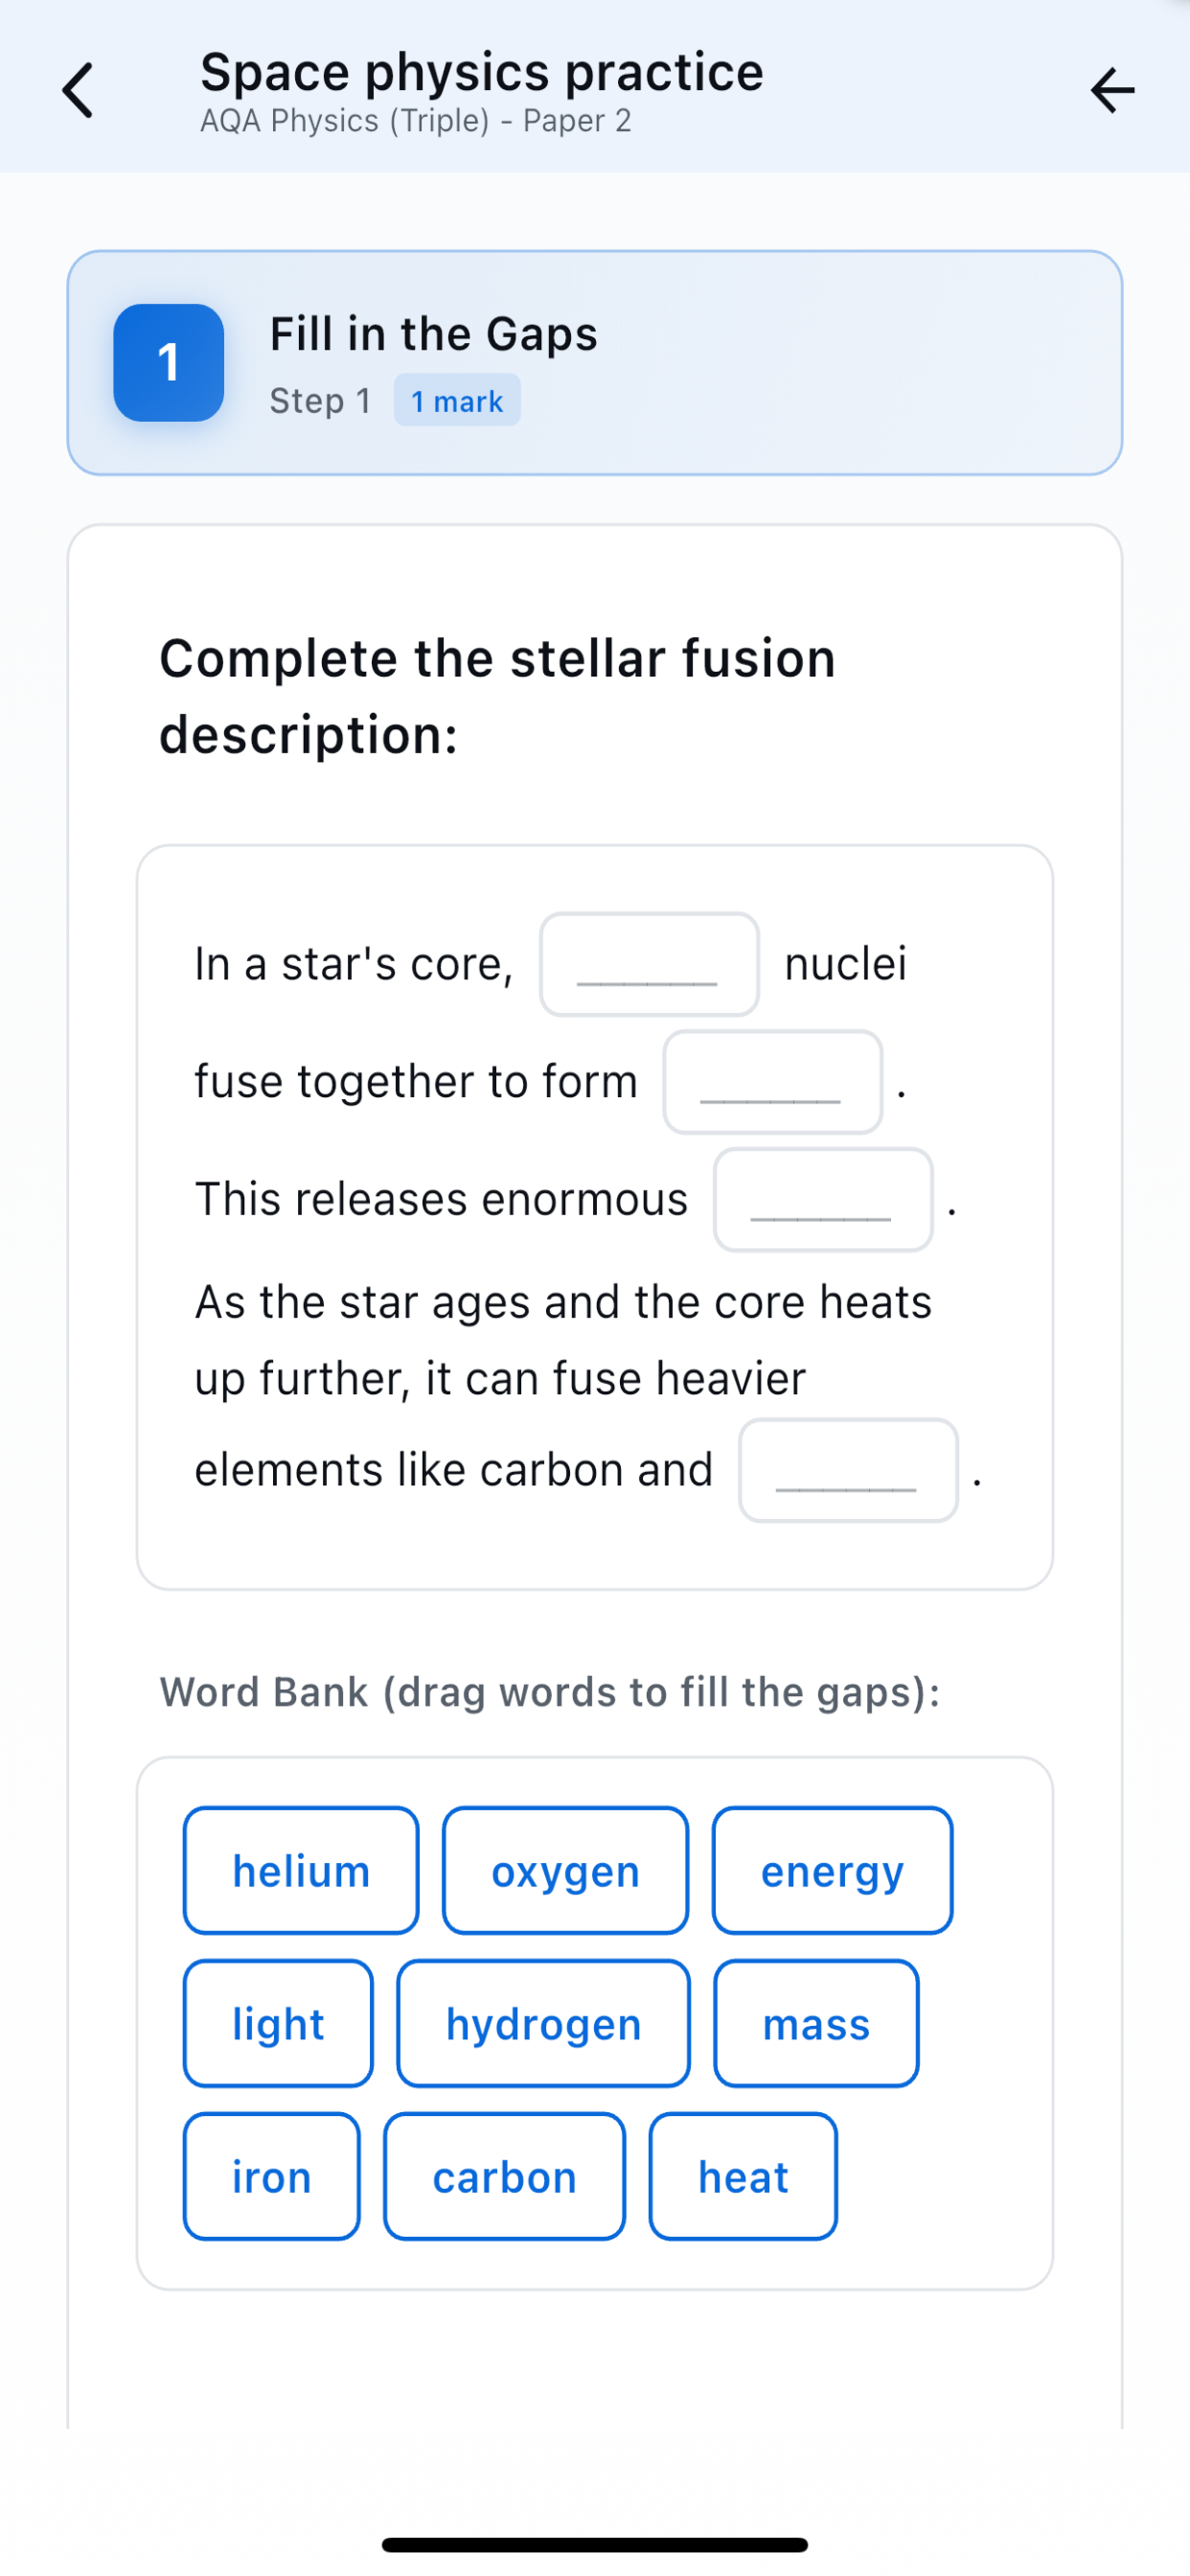Screen dimensions: 1190x2576
Task: Tap the blank after This releases enormous
Action: point(822,1201)
